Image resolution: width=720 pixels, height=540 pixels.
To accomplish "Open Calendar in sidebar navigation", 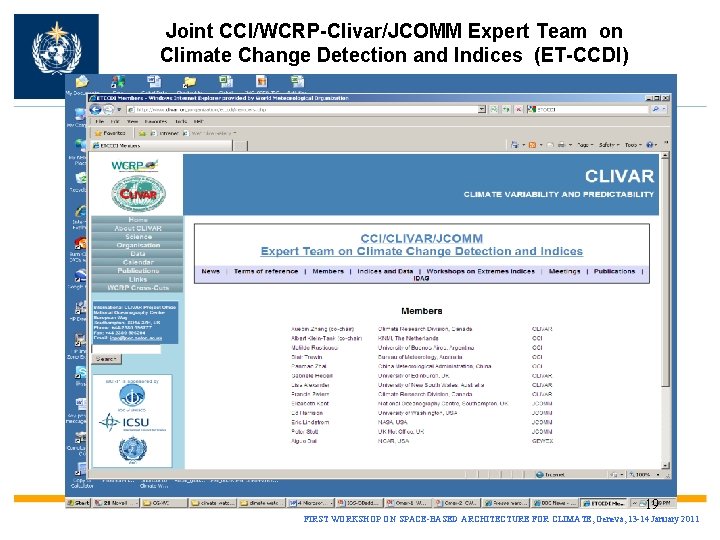I will tap(137, 262).
